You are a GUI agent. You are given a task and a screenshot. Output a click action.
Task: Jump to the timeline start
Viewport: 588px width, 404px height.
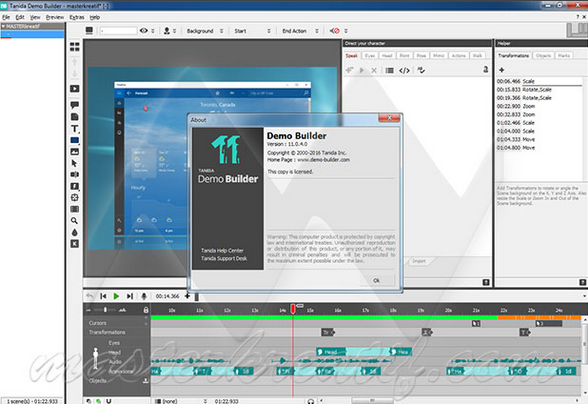click(103, 296)
